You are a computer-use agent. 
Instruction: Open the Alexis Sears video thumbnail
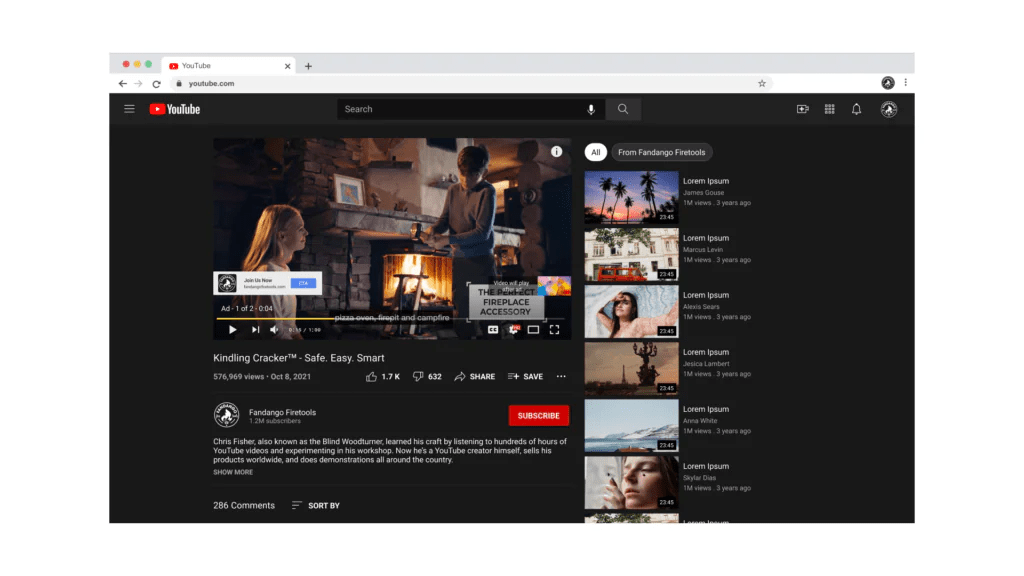pyautogui.click(x=631, y=312)
